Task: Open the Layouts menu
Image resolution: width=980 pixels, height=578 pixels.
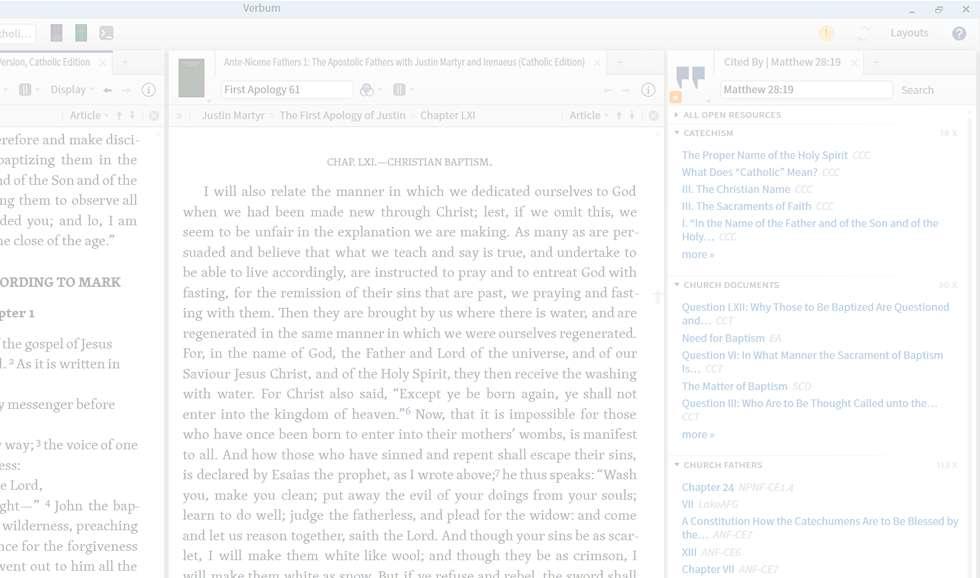Action: 909,33
